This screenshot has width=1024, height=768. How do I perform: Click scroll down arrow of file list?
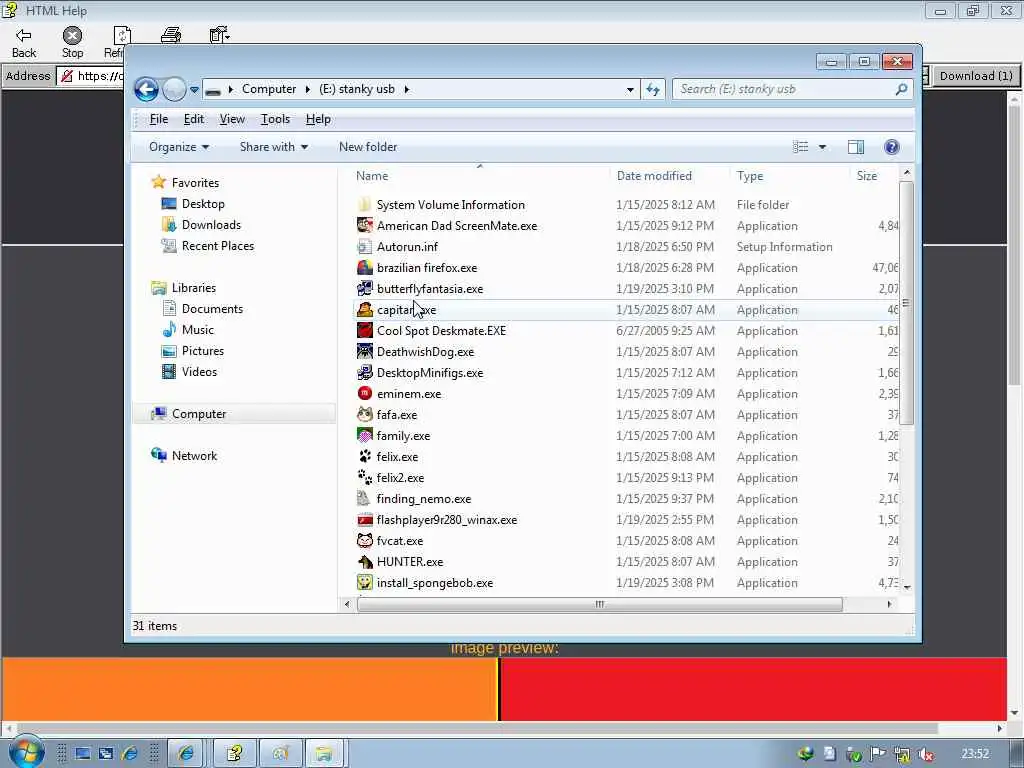(x=906, y=587)
